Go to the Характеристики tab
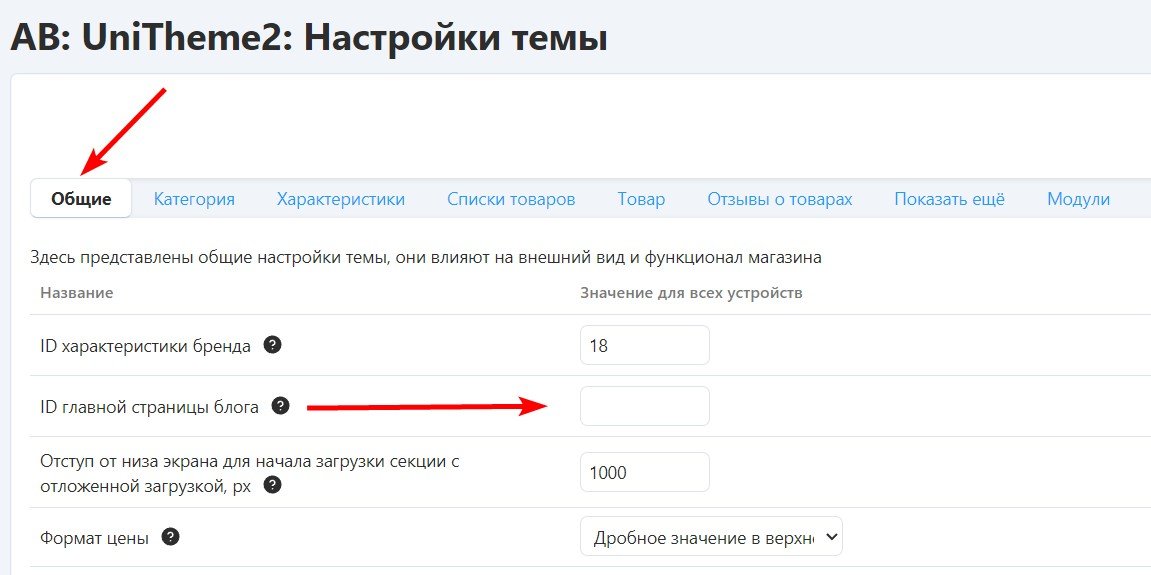This screenshot has width=1151, height=575. coord(341,199)
